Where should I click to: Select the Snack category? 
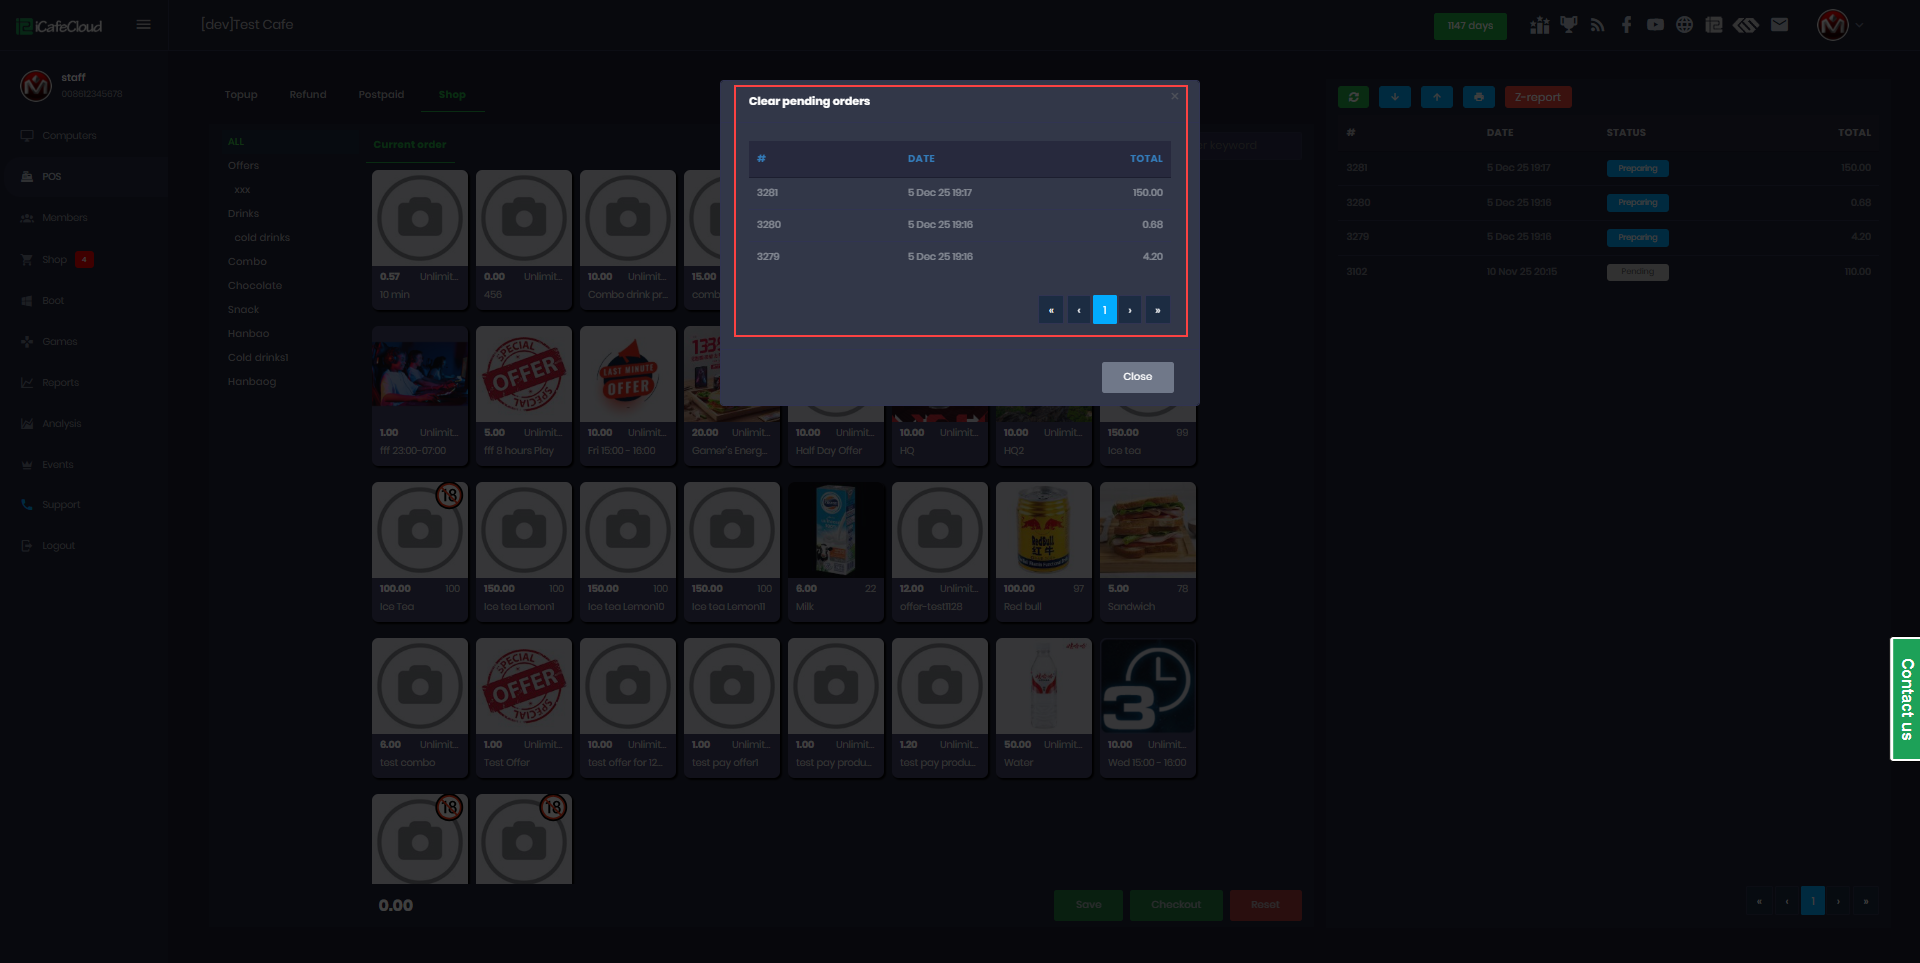(x=243, y=310)
